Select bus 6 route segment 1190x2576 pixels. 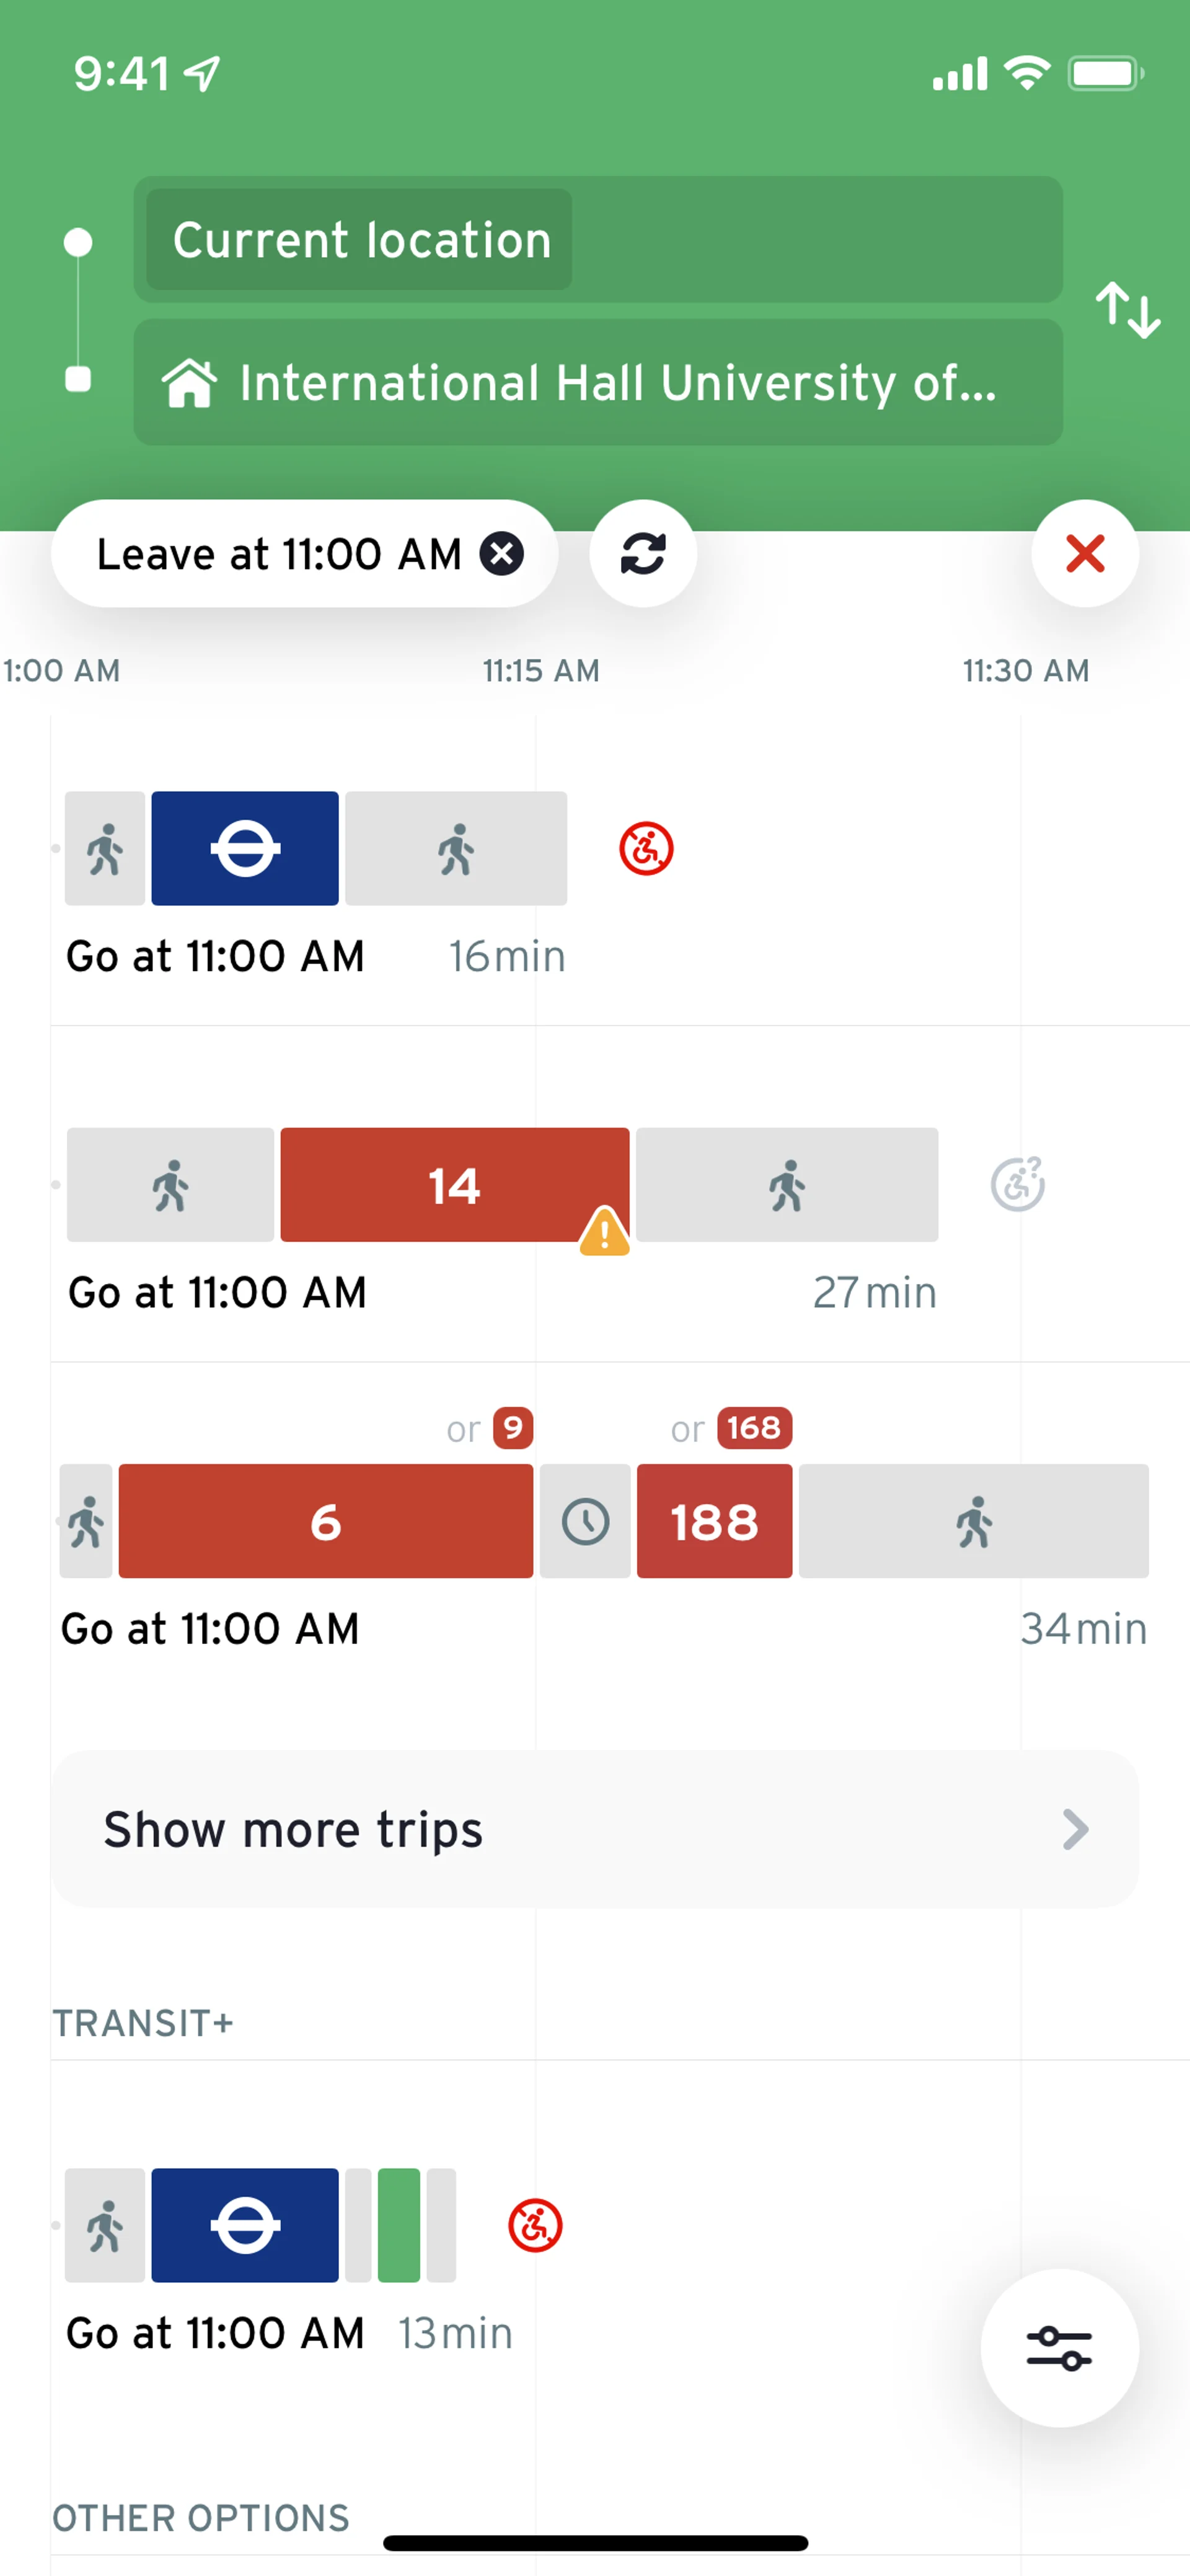325,1521
